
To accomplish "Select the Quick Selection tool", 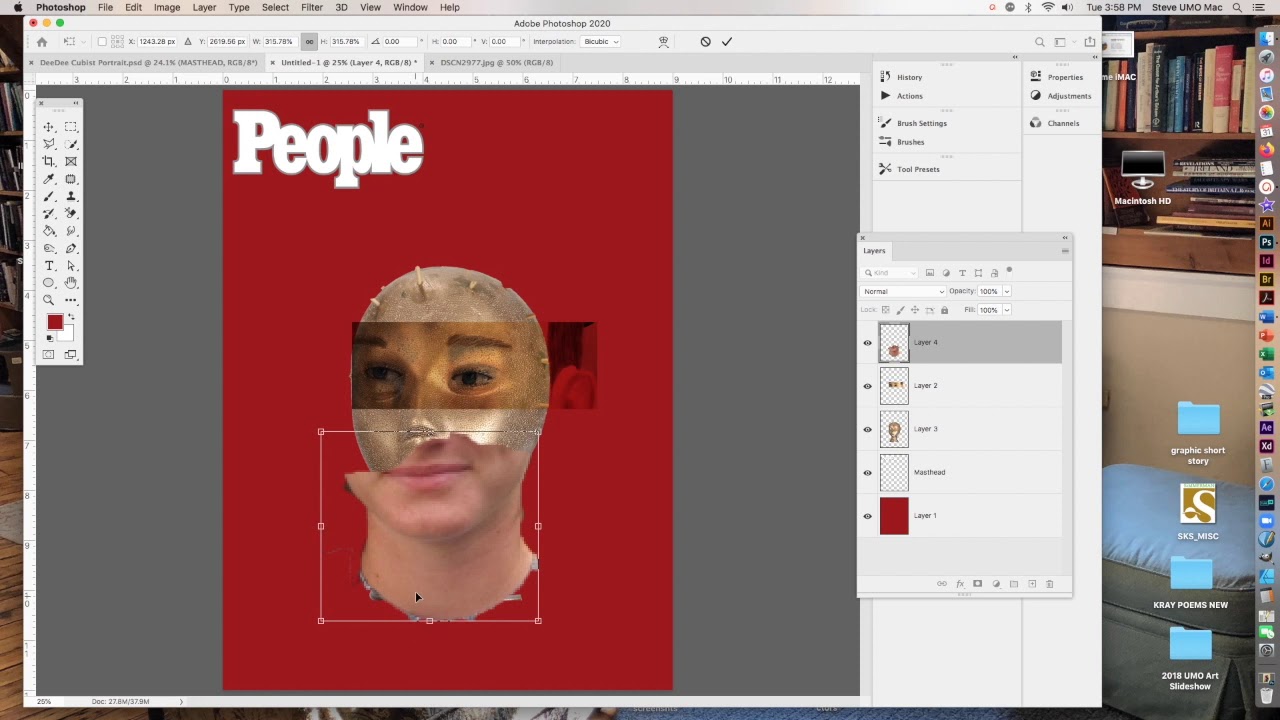I will tap(70, 144).
